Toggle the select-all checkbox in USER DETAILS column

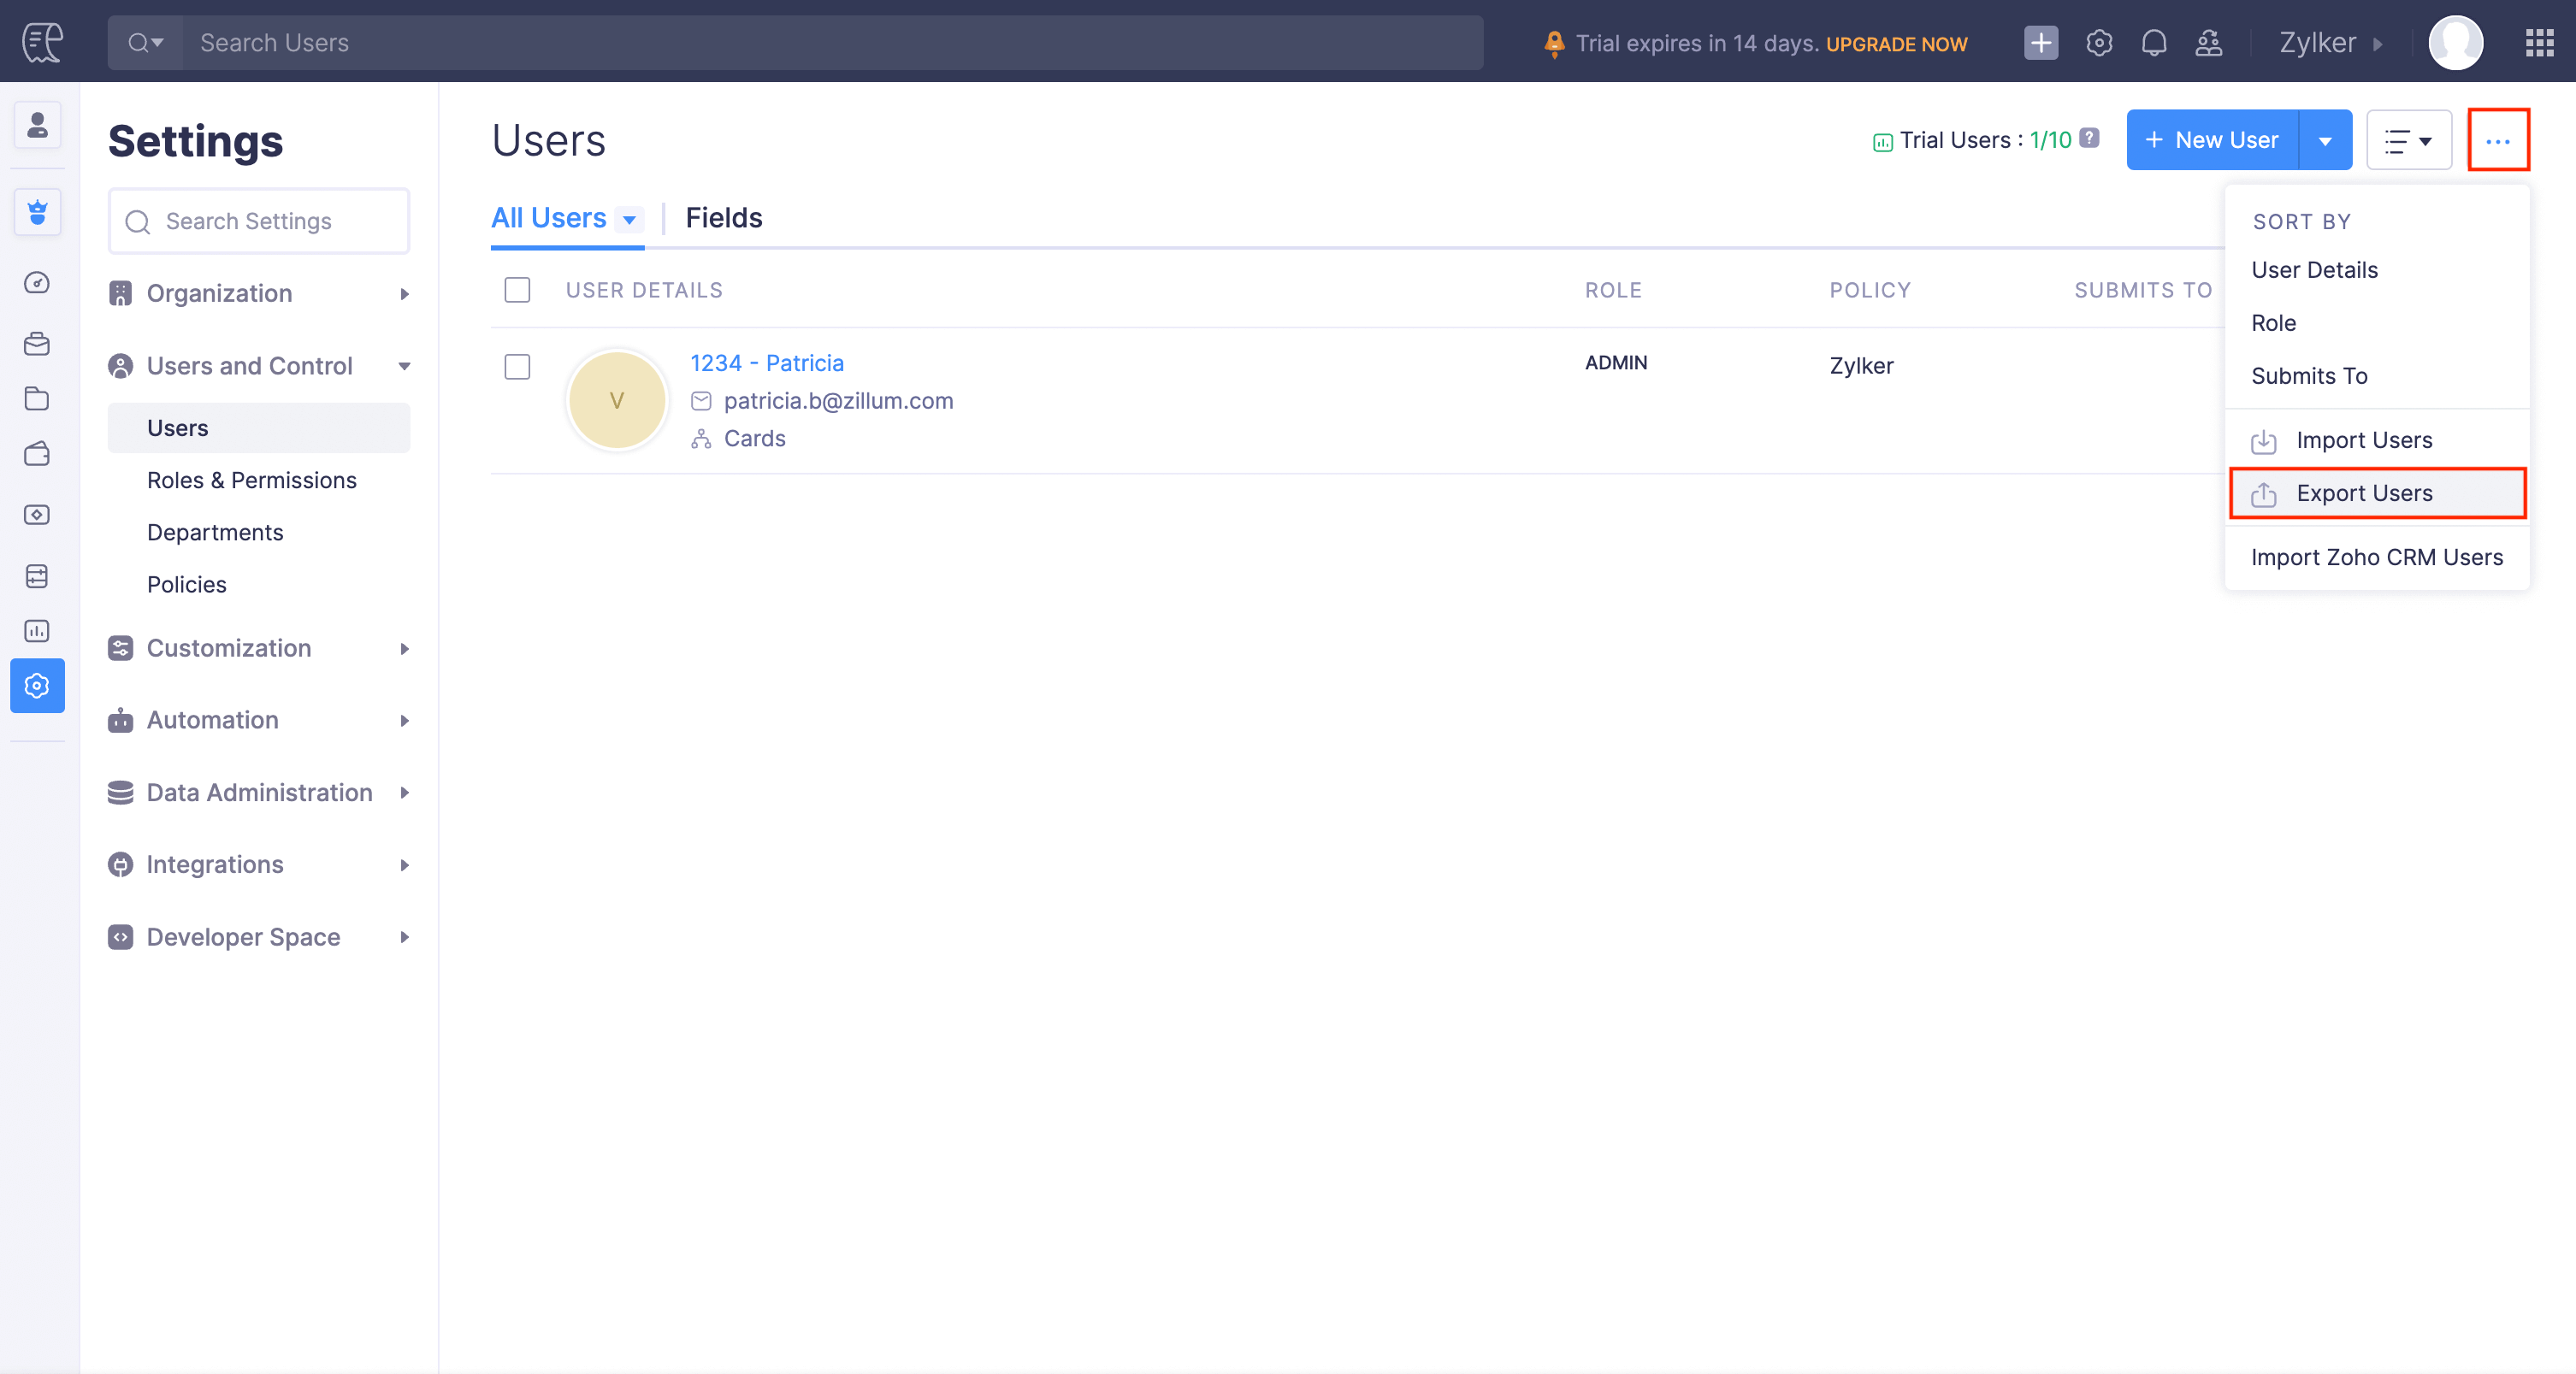(x=517, y=290)
